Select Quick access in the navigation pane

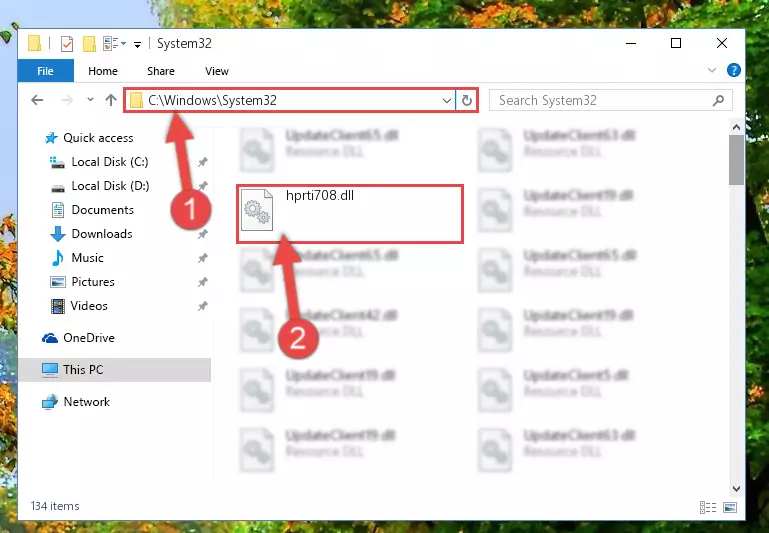click(x=98, y=138)
